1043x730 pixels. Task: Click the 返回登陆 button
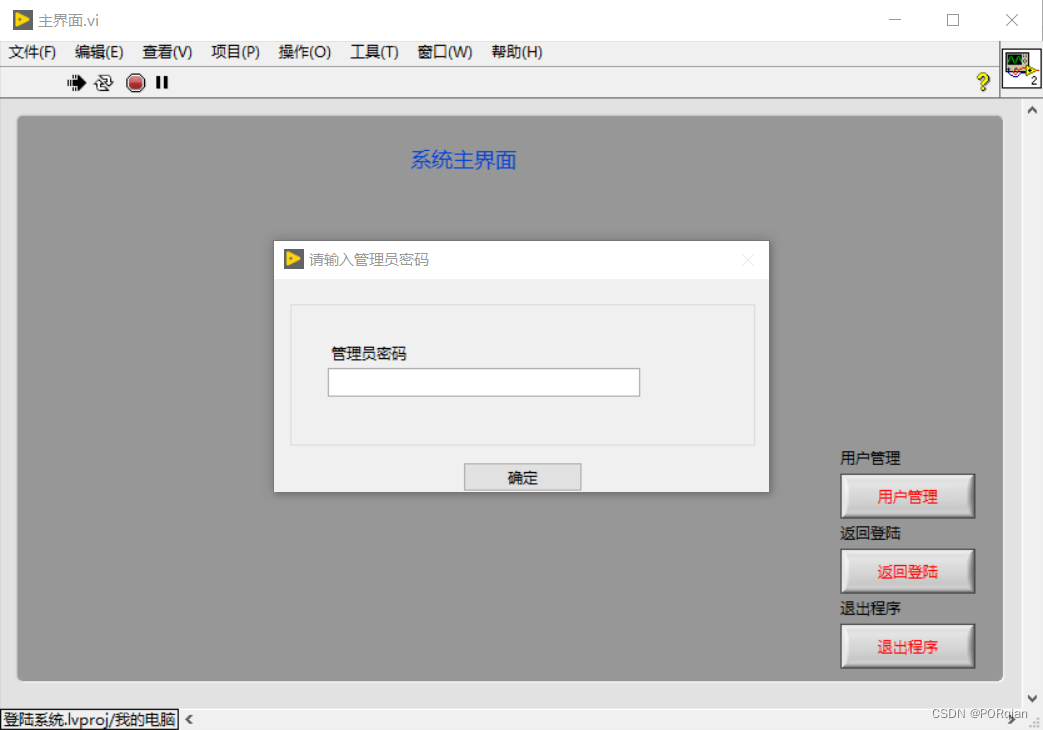906,570
